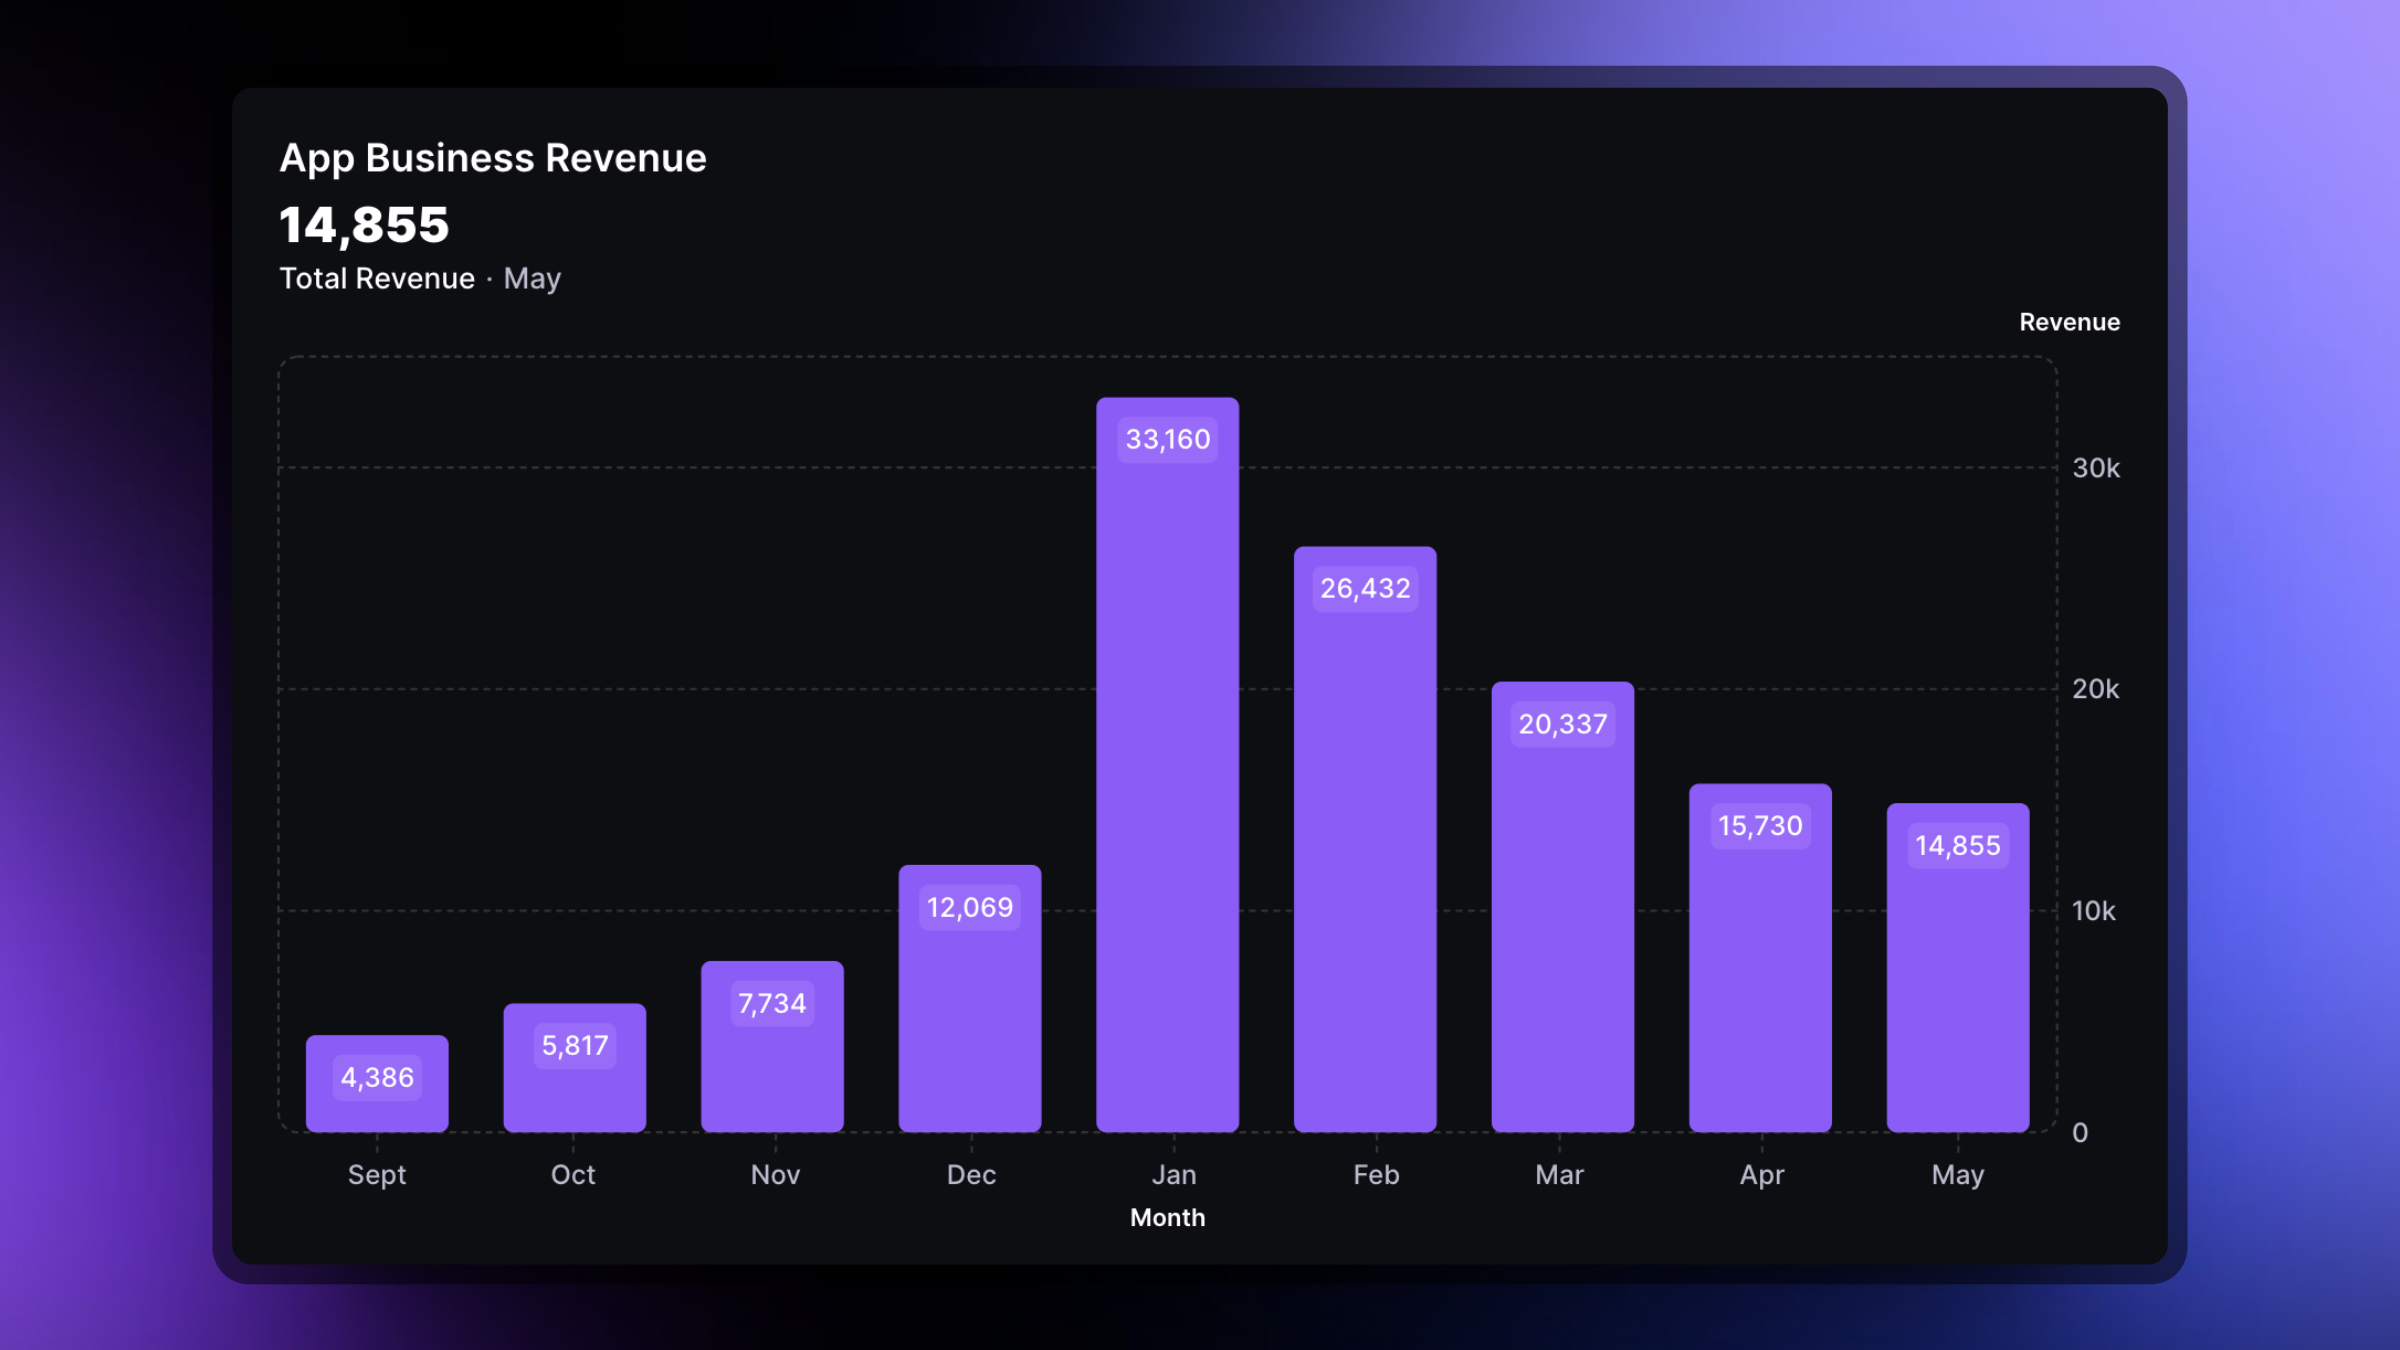
Task: Select the Dec revenue bar
Action: pyautogui.click(x=970, y=998)
